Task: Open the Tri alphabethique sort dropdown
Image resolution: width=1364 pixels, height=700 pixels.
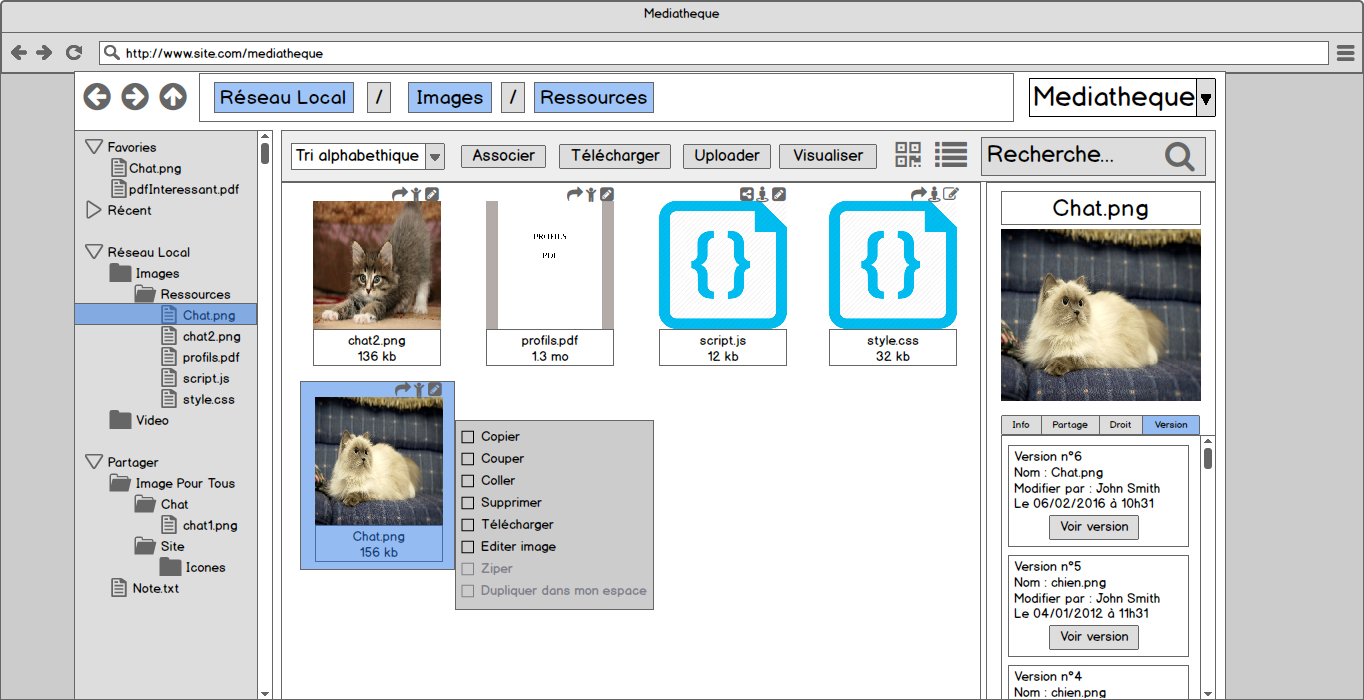Action: 435,156
